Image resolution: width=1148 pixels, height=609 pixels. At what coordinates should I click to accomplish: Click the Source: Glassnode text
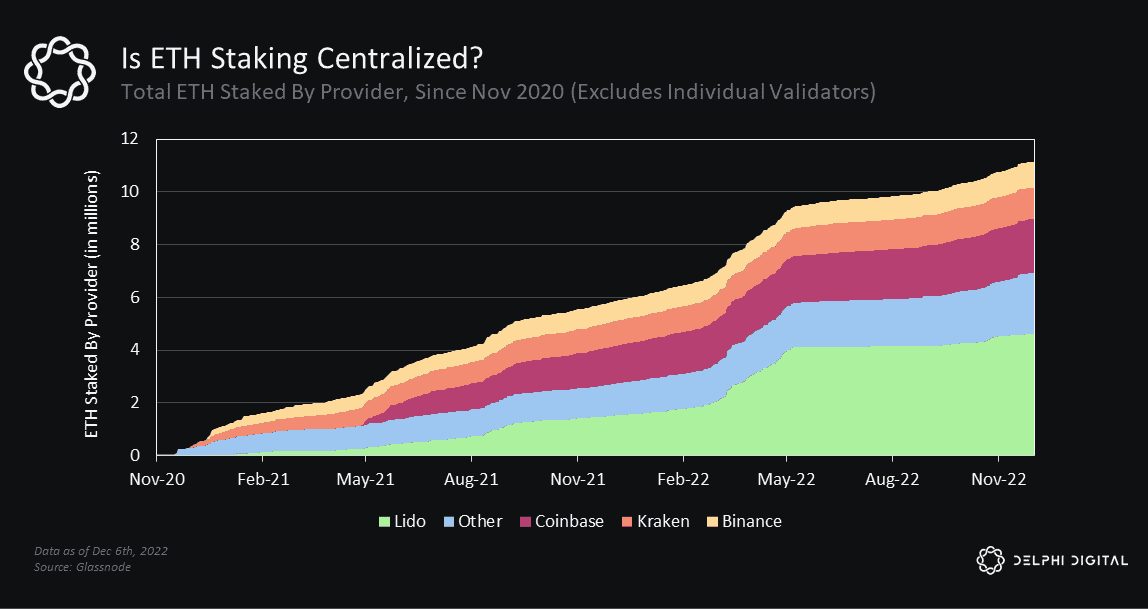click(83, 567)
